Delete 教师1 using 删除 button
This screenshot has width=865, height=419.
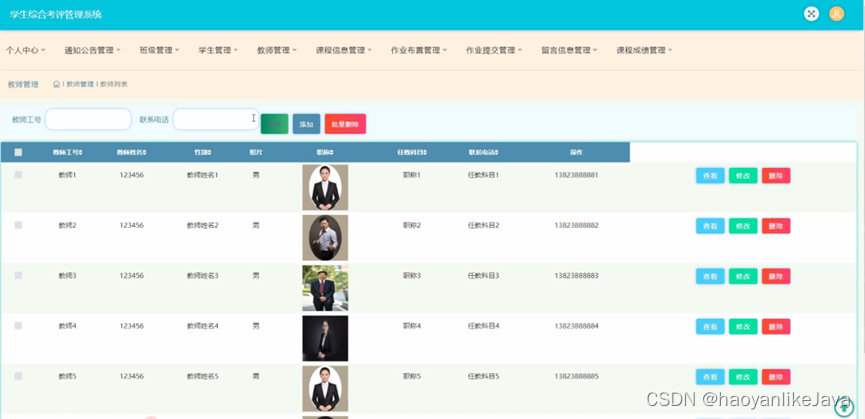tap(776, 176)
